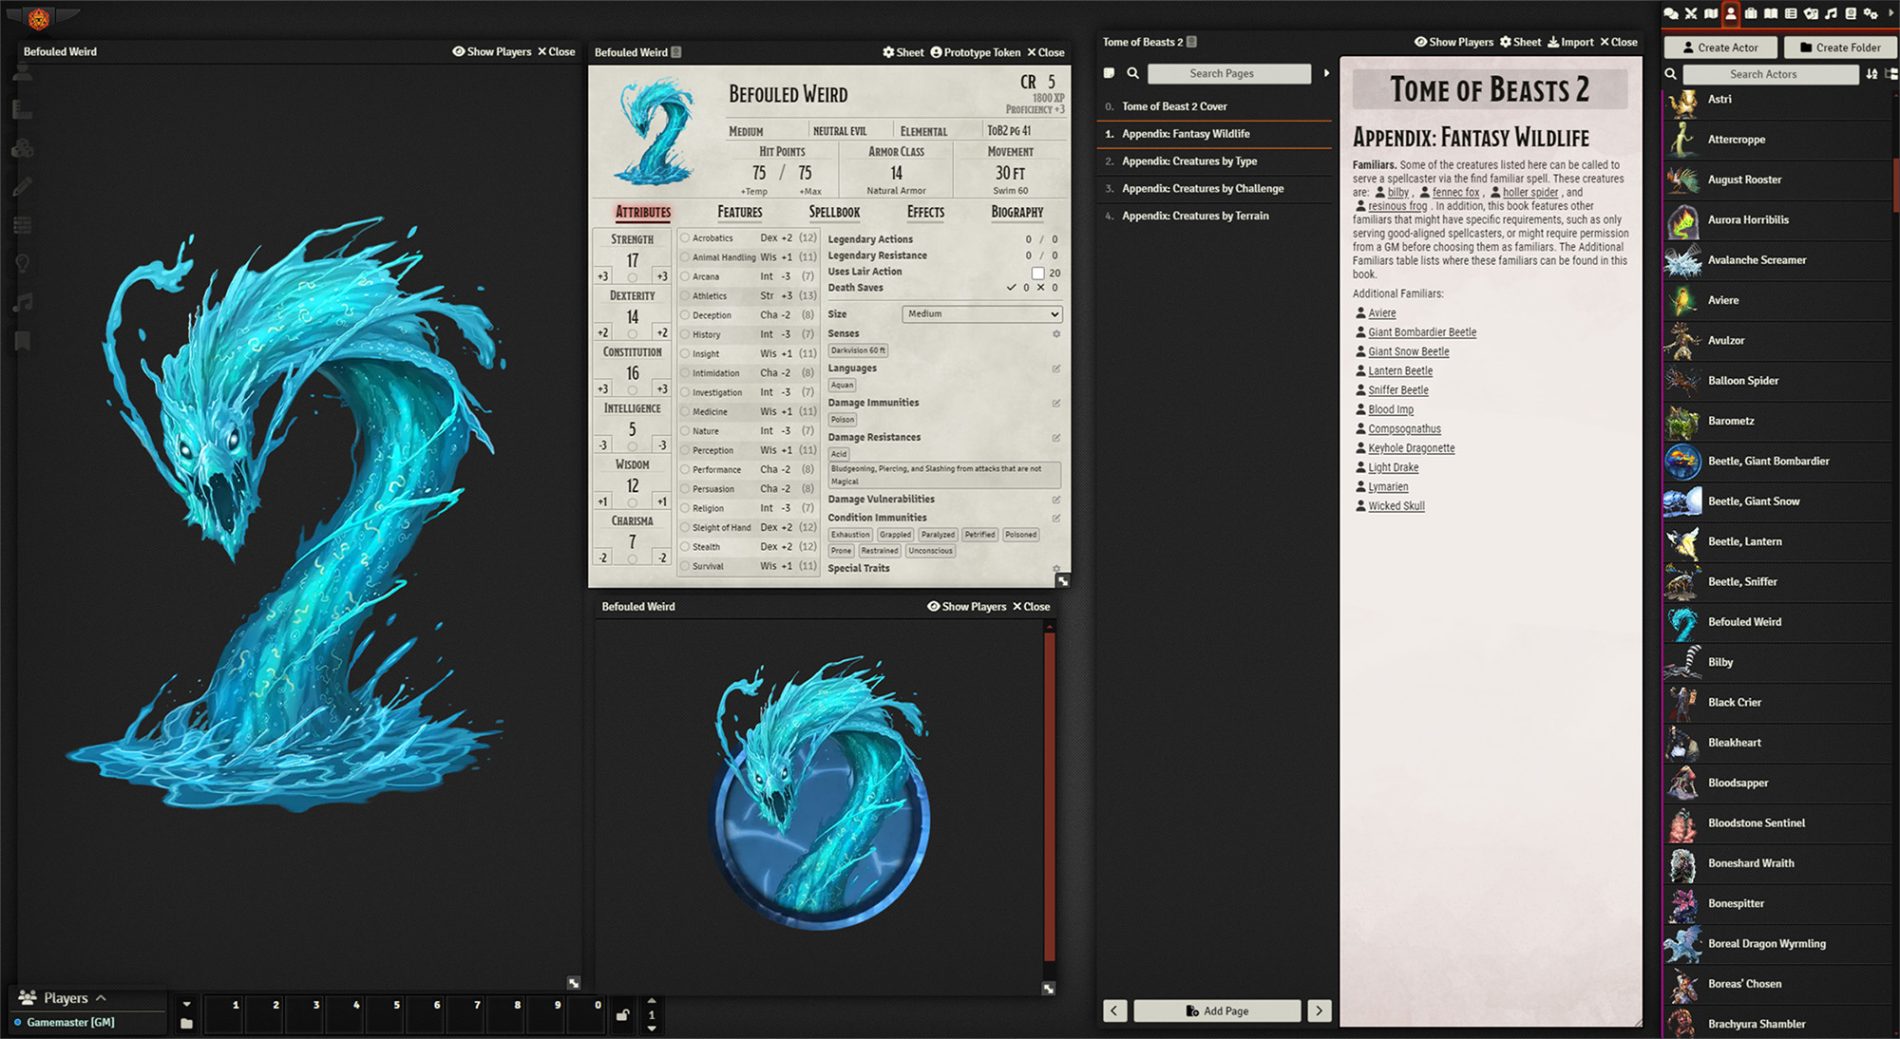Toggle Strength saving throw proficiency circle
The image size is (1900, 1039).
(632, 277)
